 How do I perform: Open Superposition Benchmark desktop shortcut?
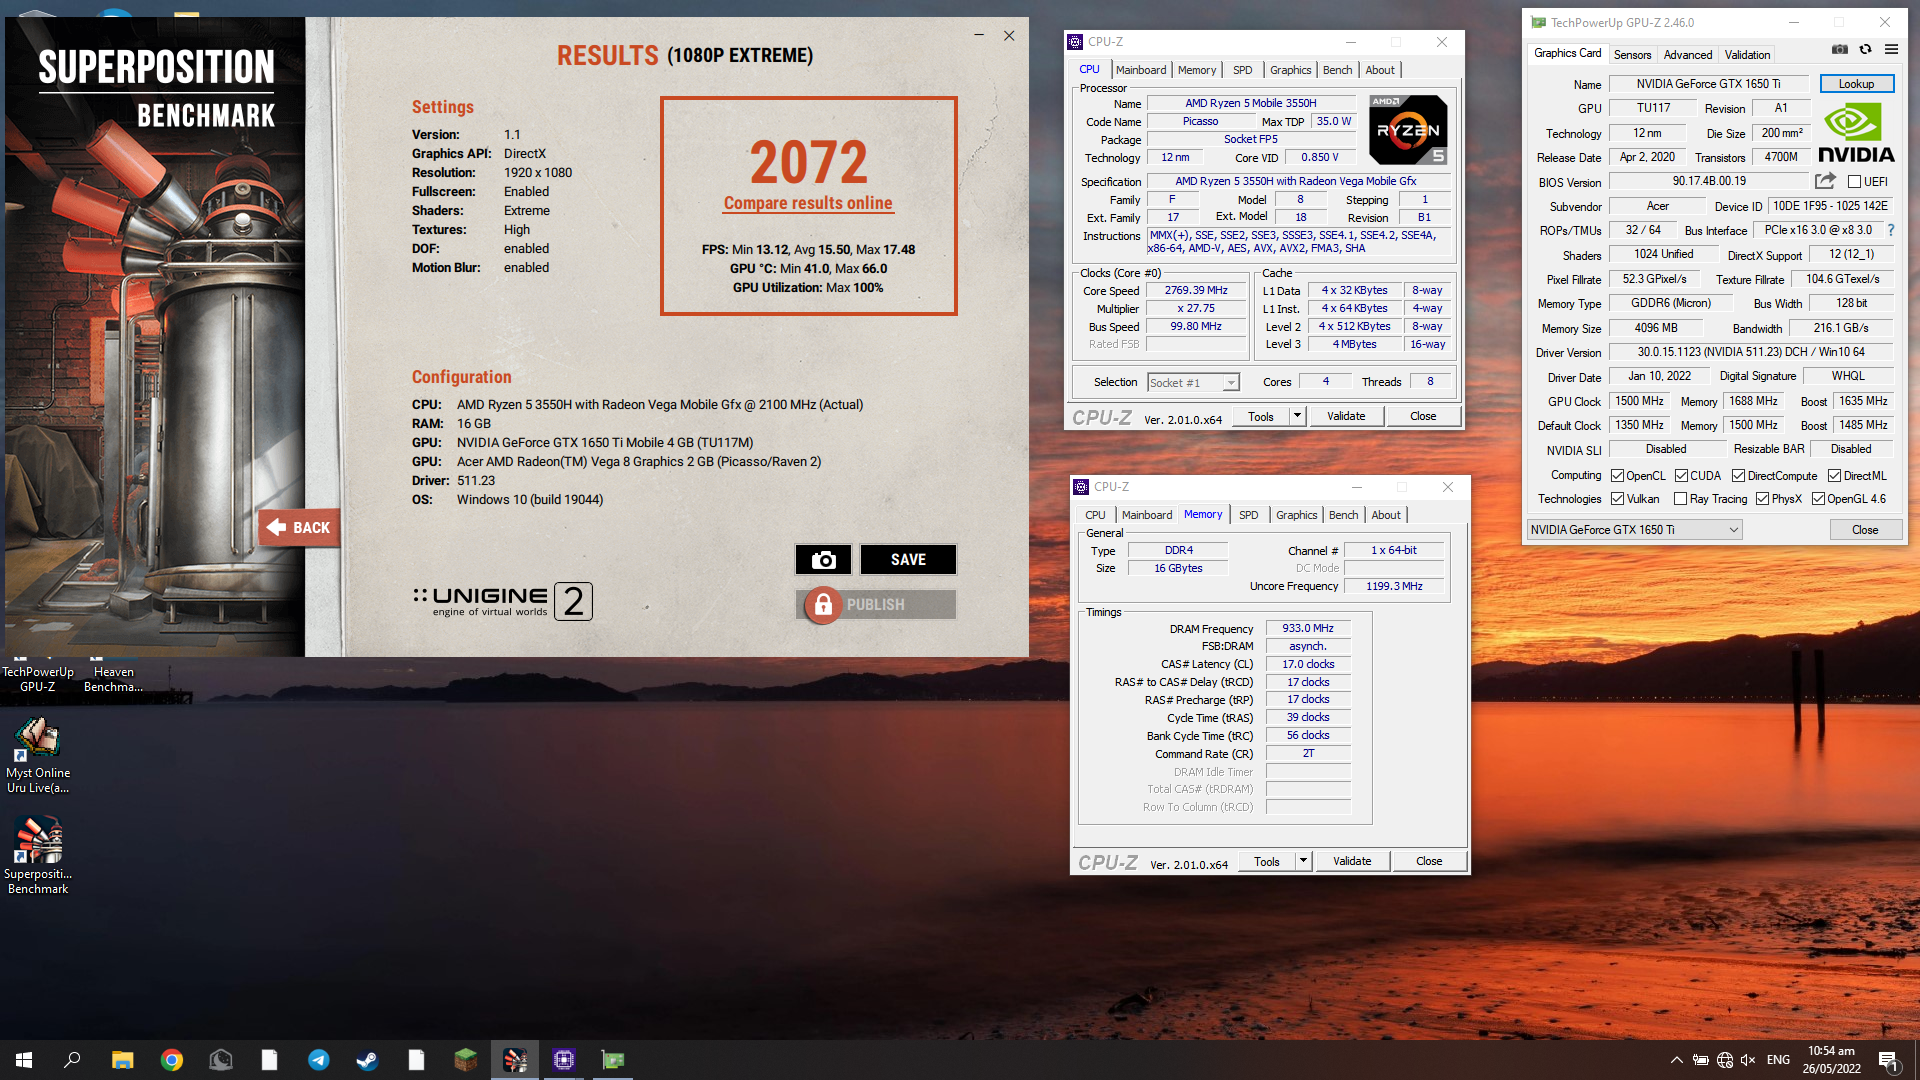point(38,856)
